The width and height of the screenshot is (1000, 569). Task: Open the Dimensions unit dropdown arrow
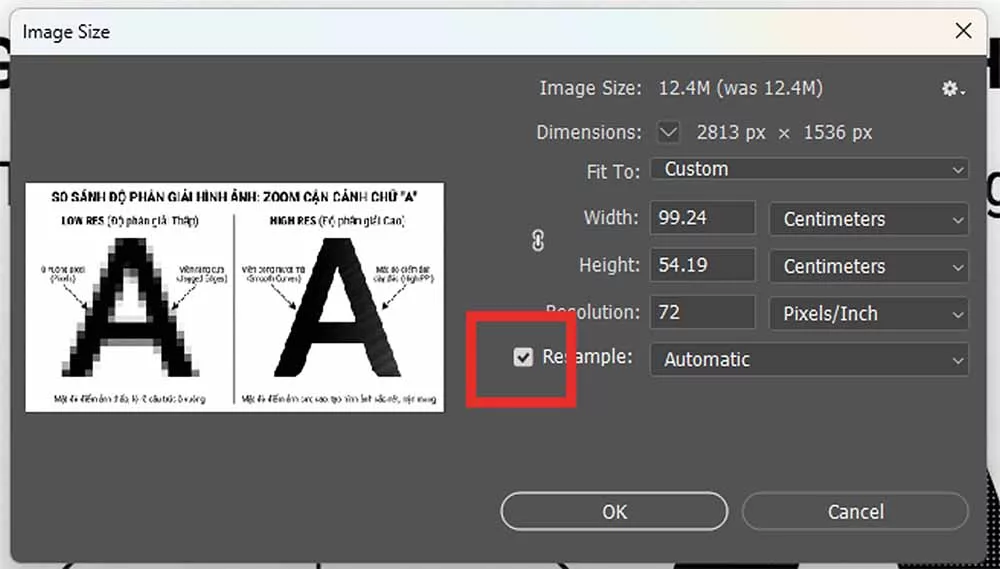coord(668,133)
